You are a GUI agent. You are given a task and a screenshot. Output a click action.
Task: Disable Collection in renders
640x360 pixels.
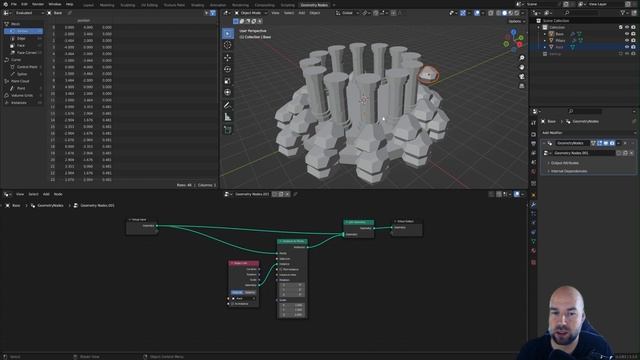coord(633,27)
